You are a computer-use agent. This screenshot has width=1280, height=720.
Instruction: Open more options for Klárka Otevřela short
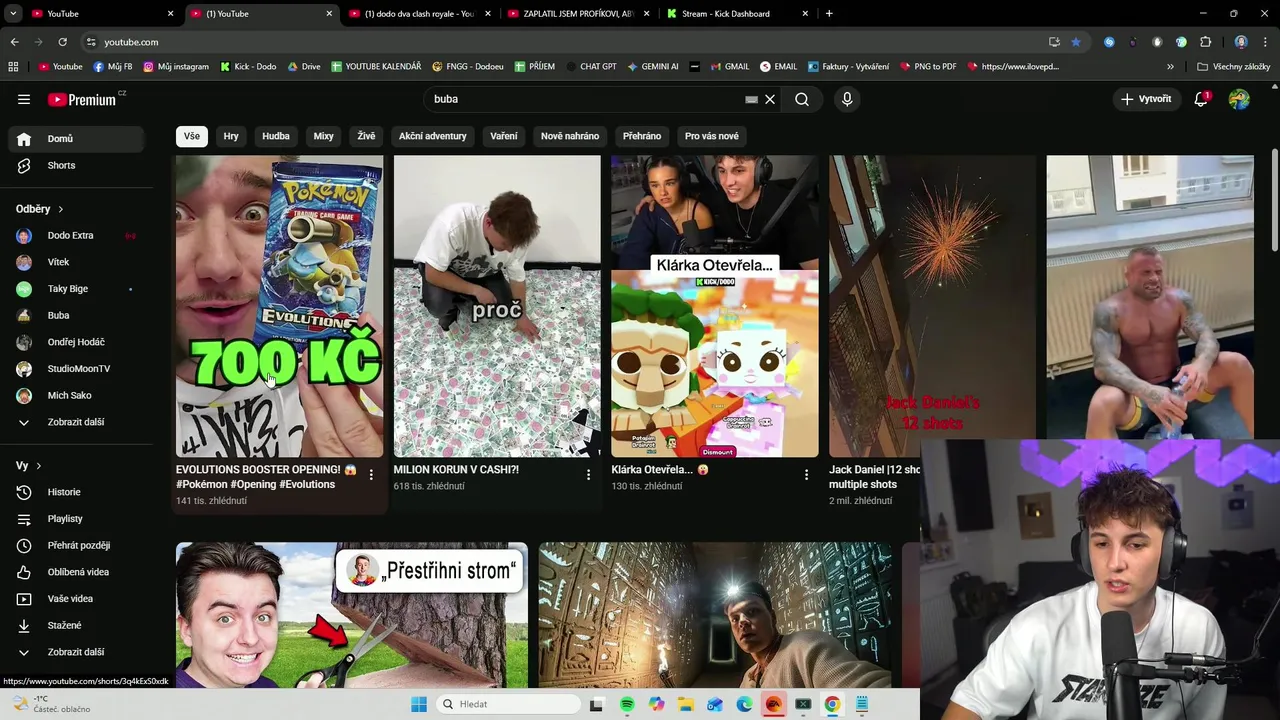(x=806, y=475)
